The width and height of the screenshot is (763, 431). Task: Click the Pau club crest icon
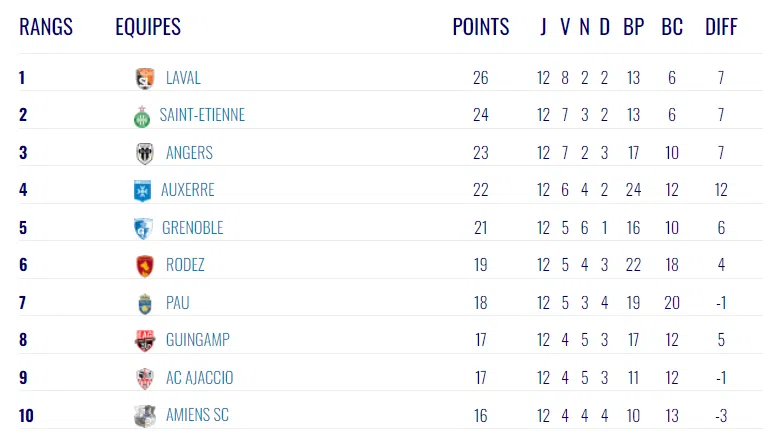tap(144, 303)
